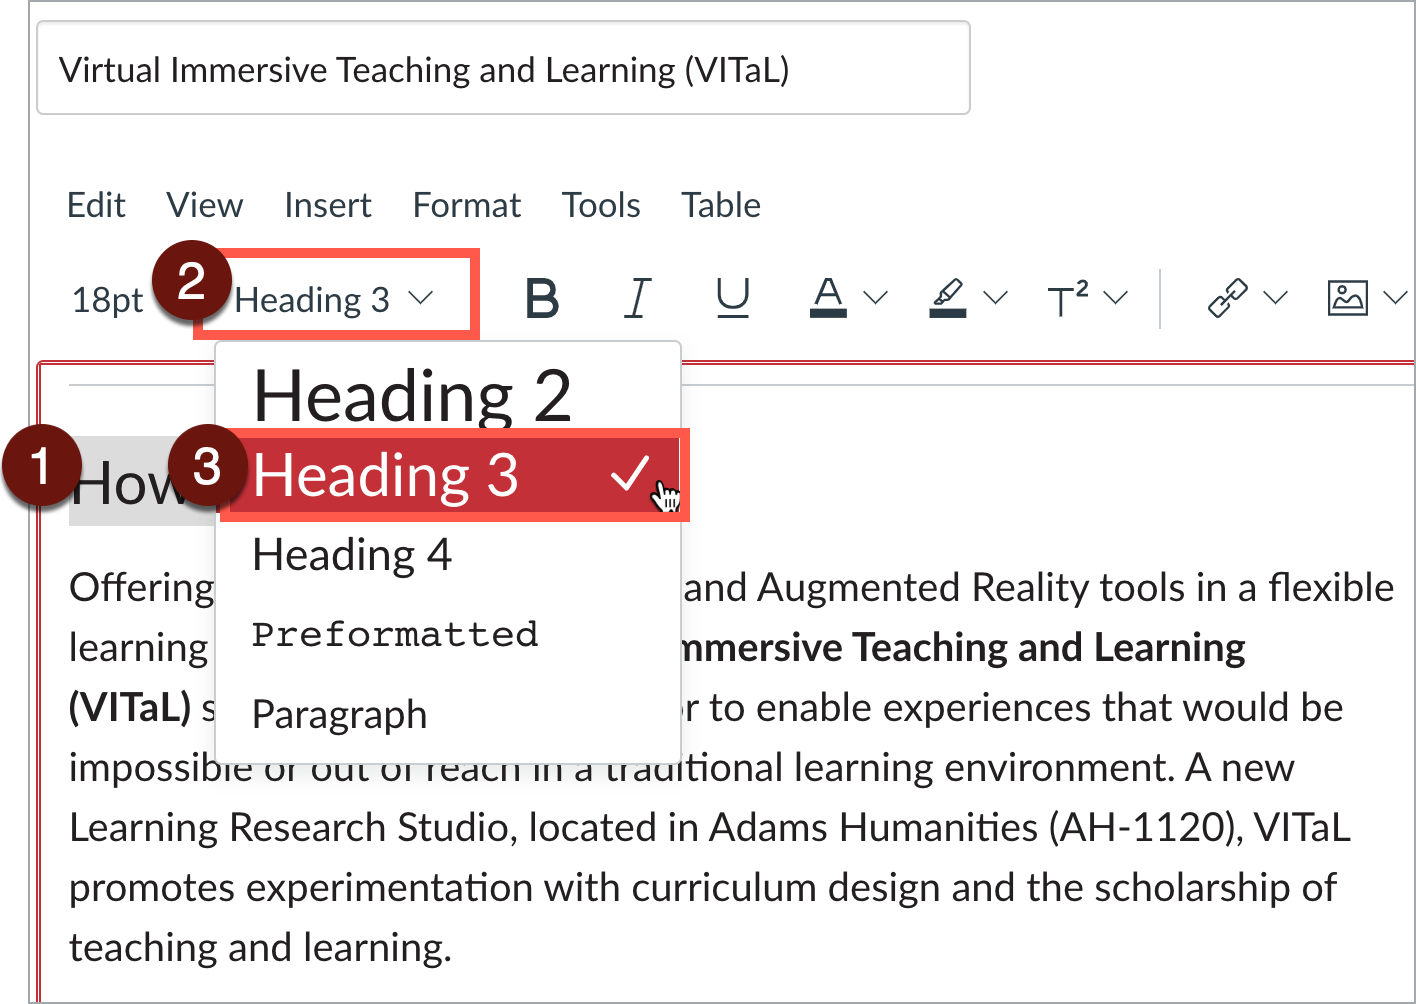Toggle bold formatting

coord(541,297)
